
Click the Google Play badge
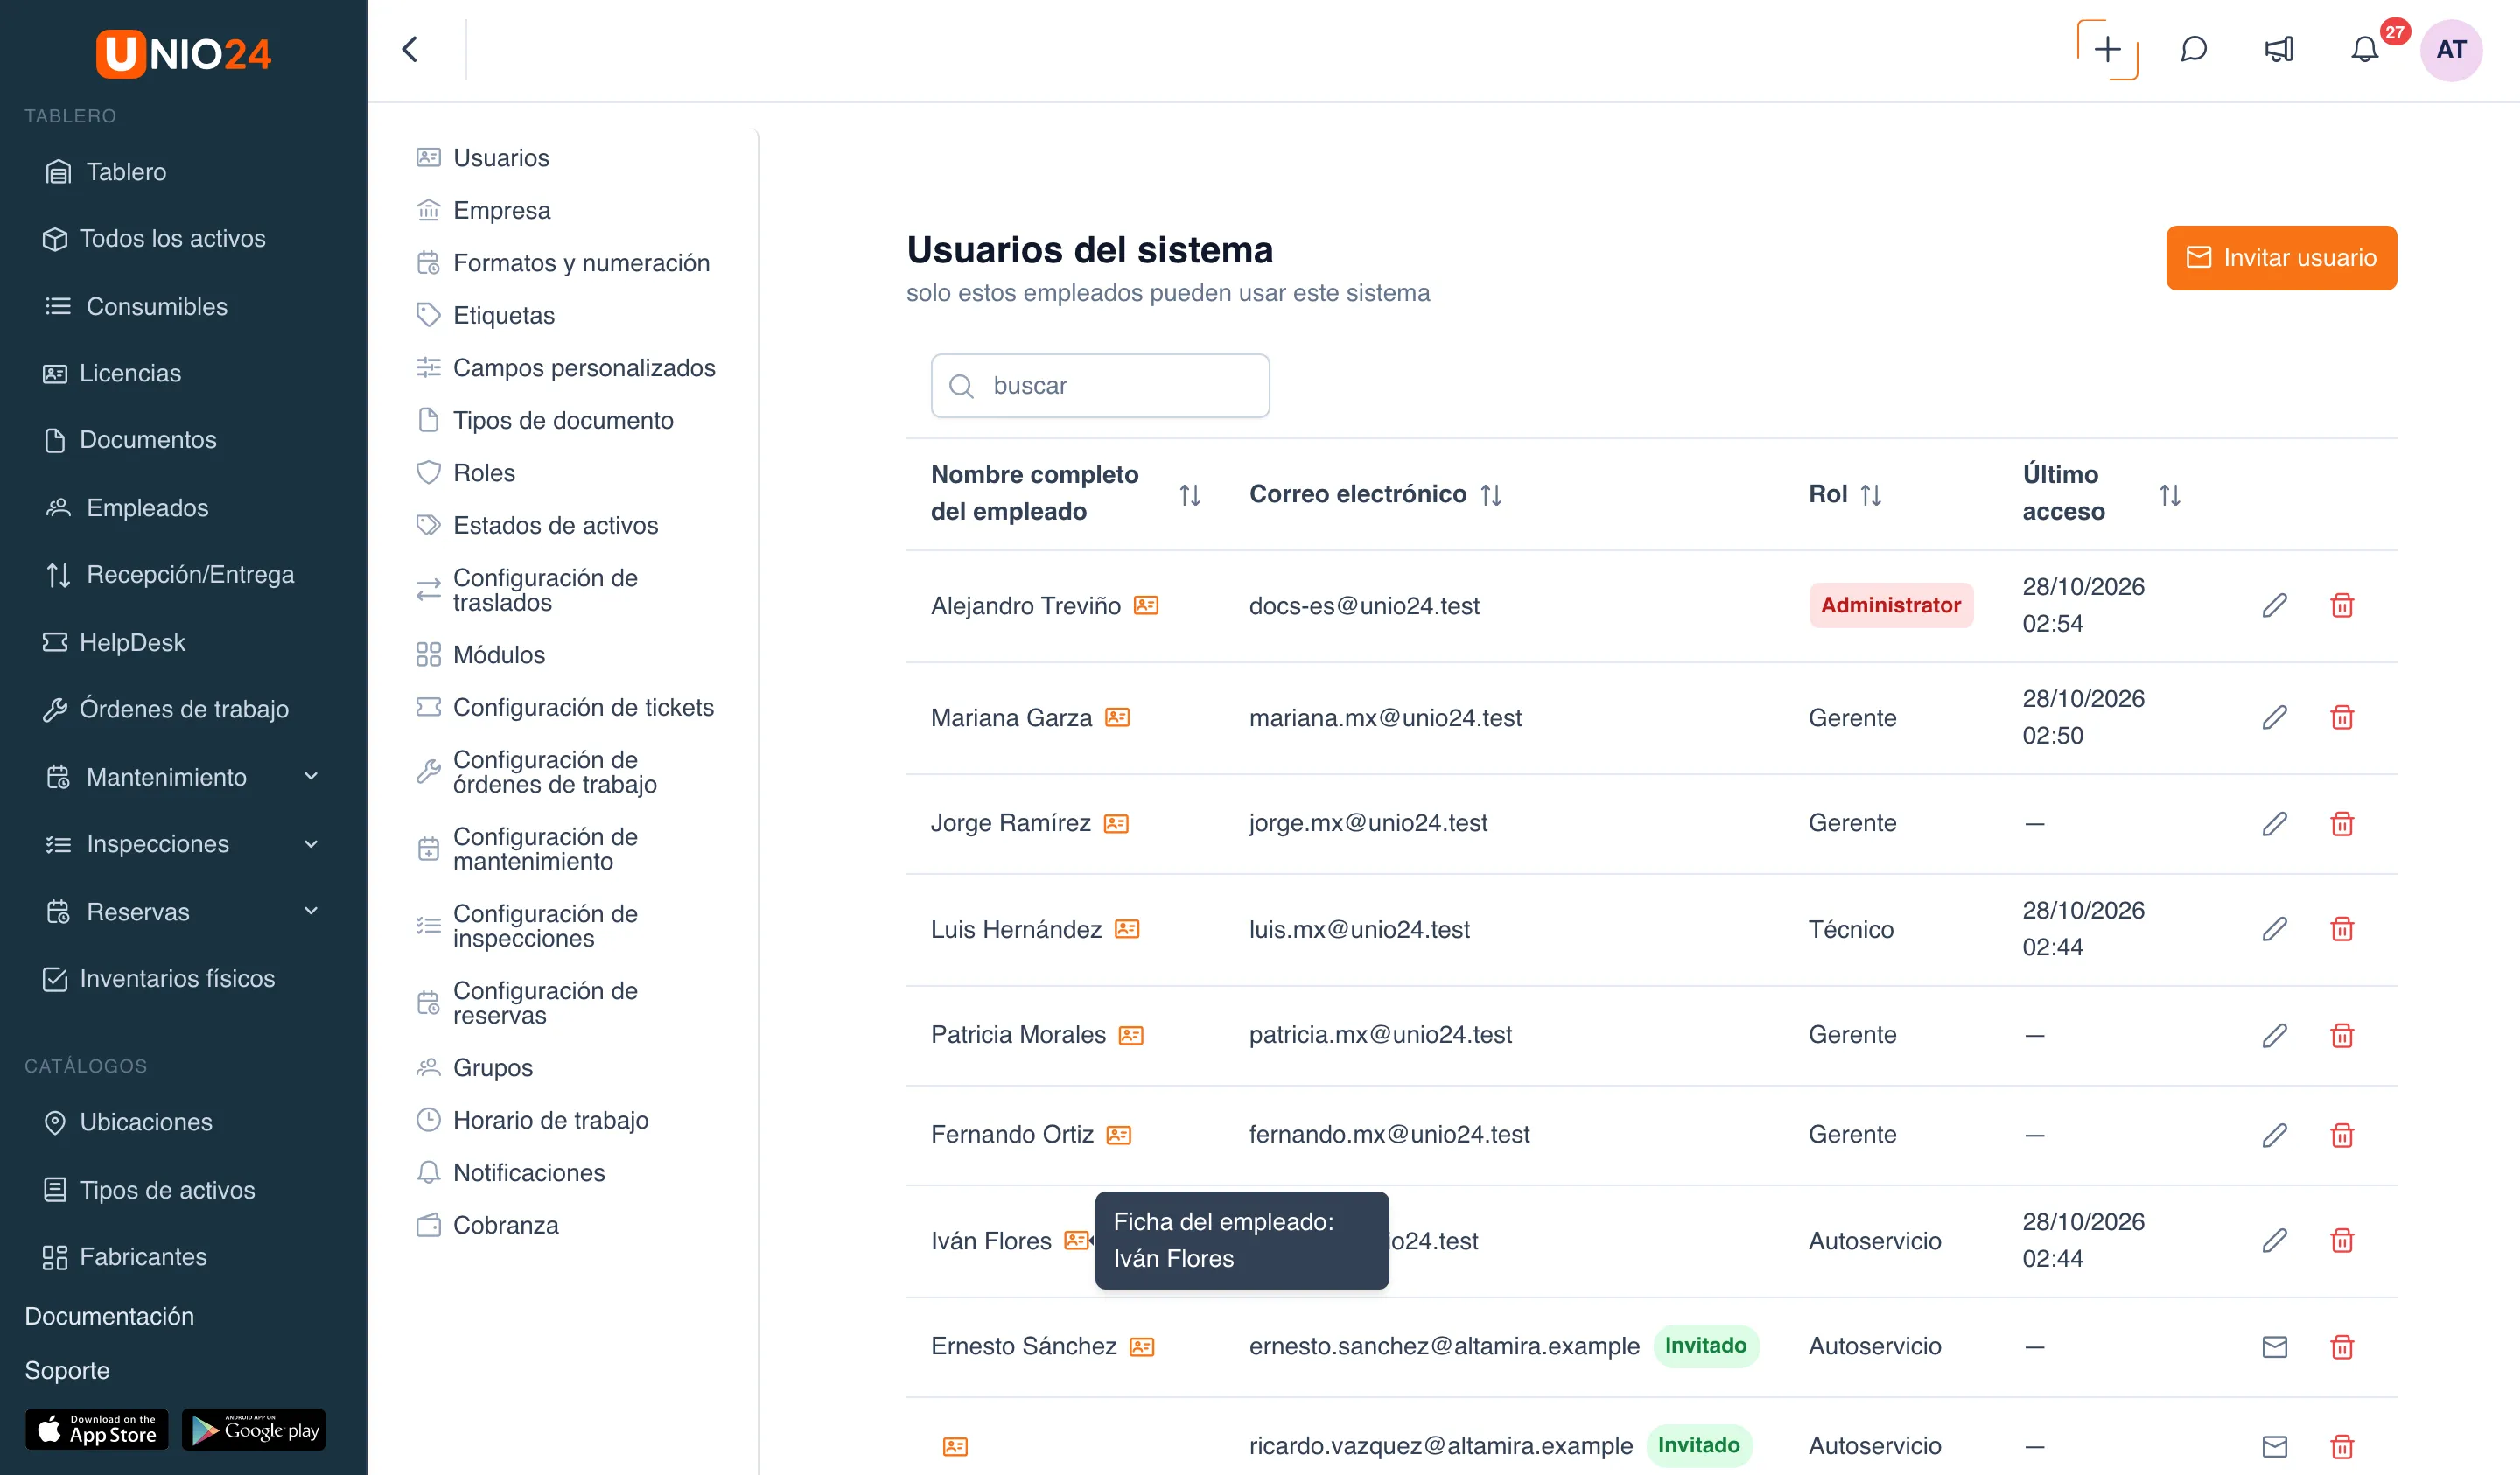point(254,1430)
